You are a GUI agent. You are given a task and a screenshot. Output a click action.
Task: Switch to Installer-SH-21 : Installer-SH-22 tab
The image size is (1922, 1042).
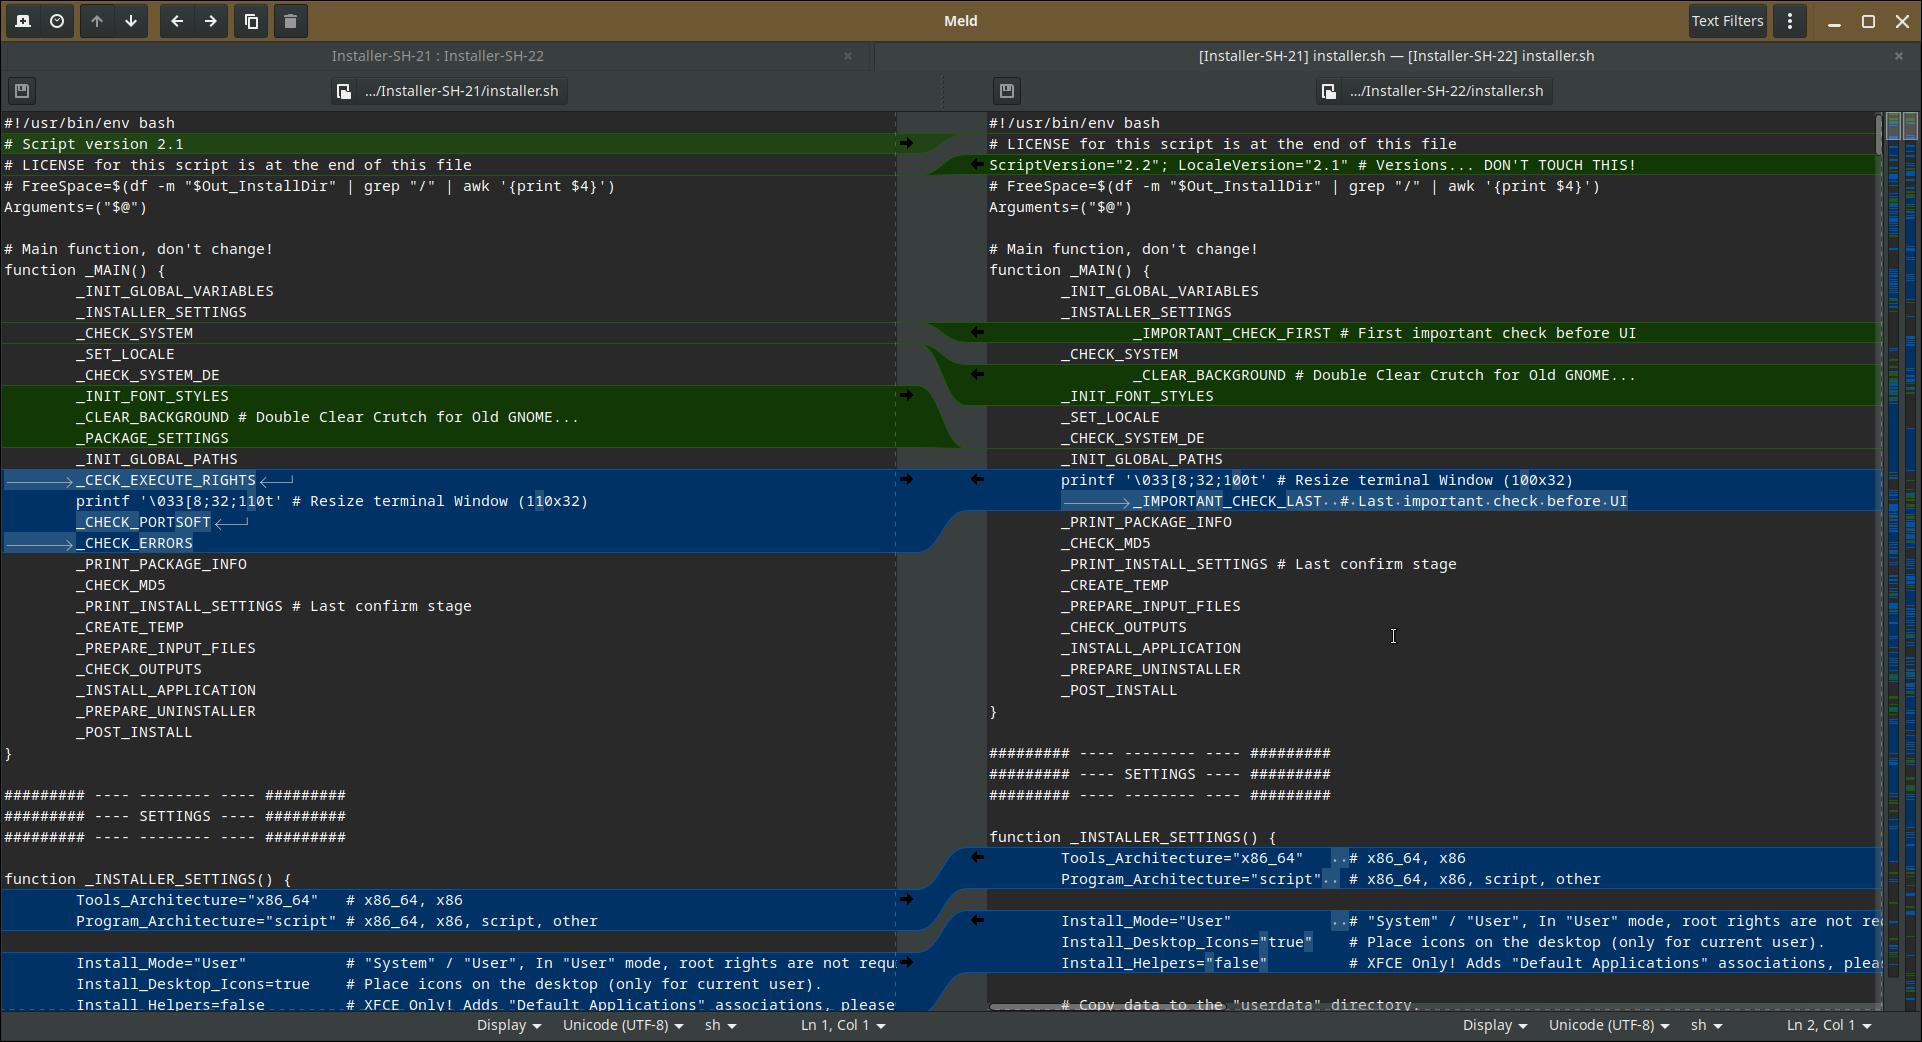coord(437,56)
